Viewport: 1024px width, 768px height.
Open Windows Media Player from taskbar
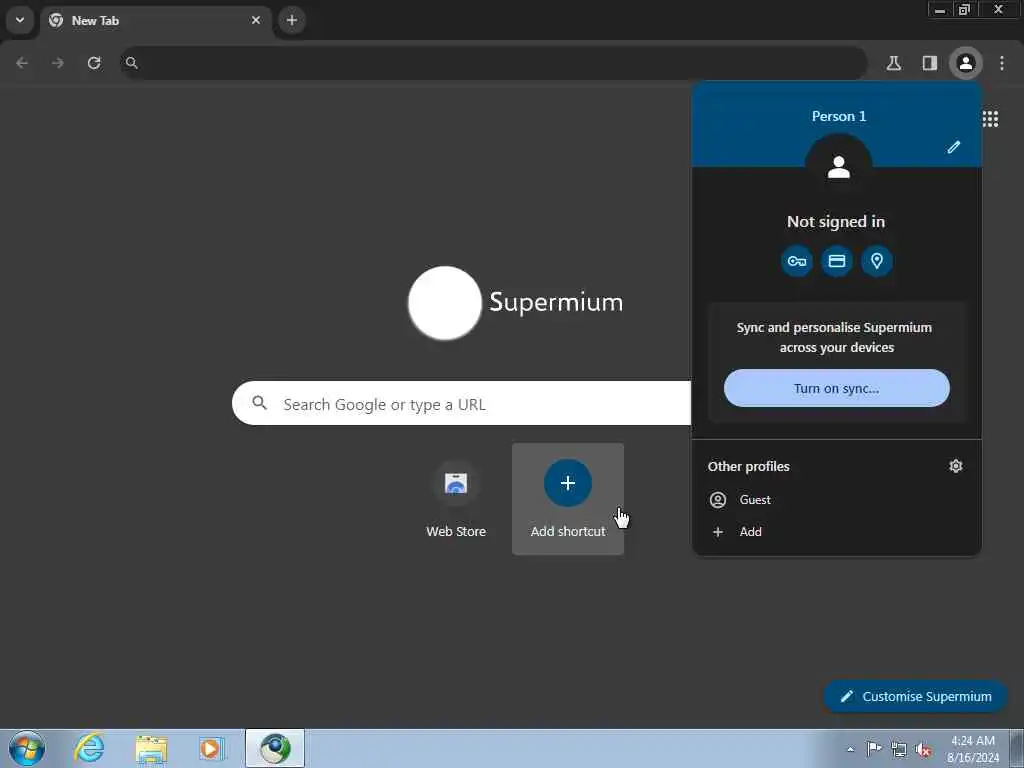point(212,748)
